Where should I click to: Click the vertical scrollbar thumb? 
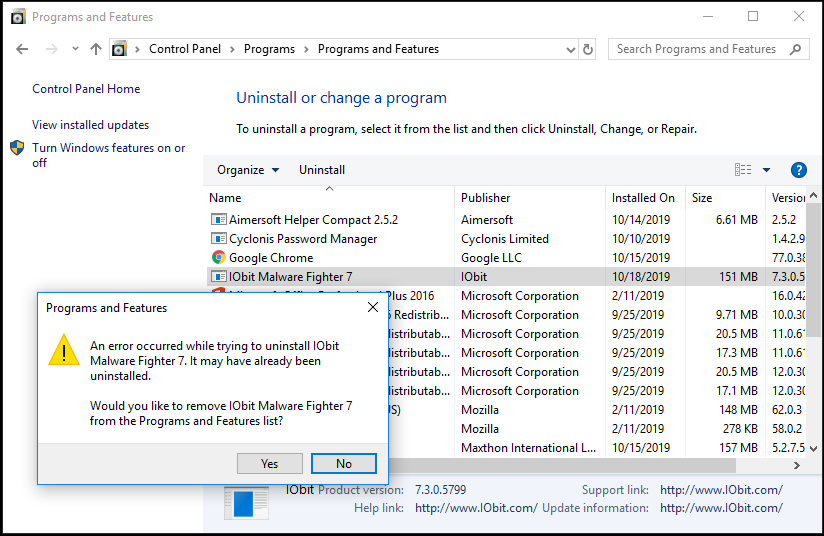tap(813, 270)
